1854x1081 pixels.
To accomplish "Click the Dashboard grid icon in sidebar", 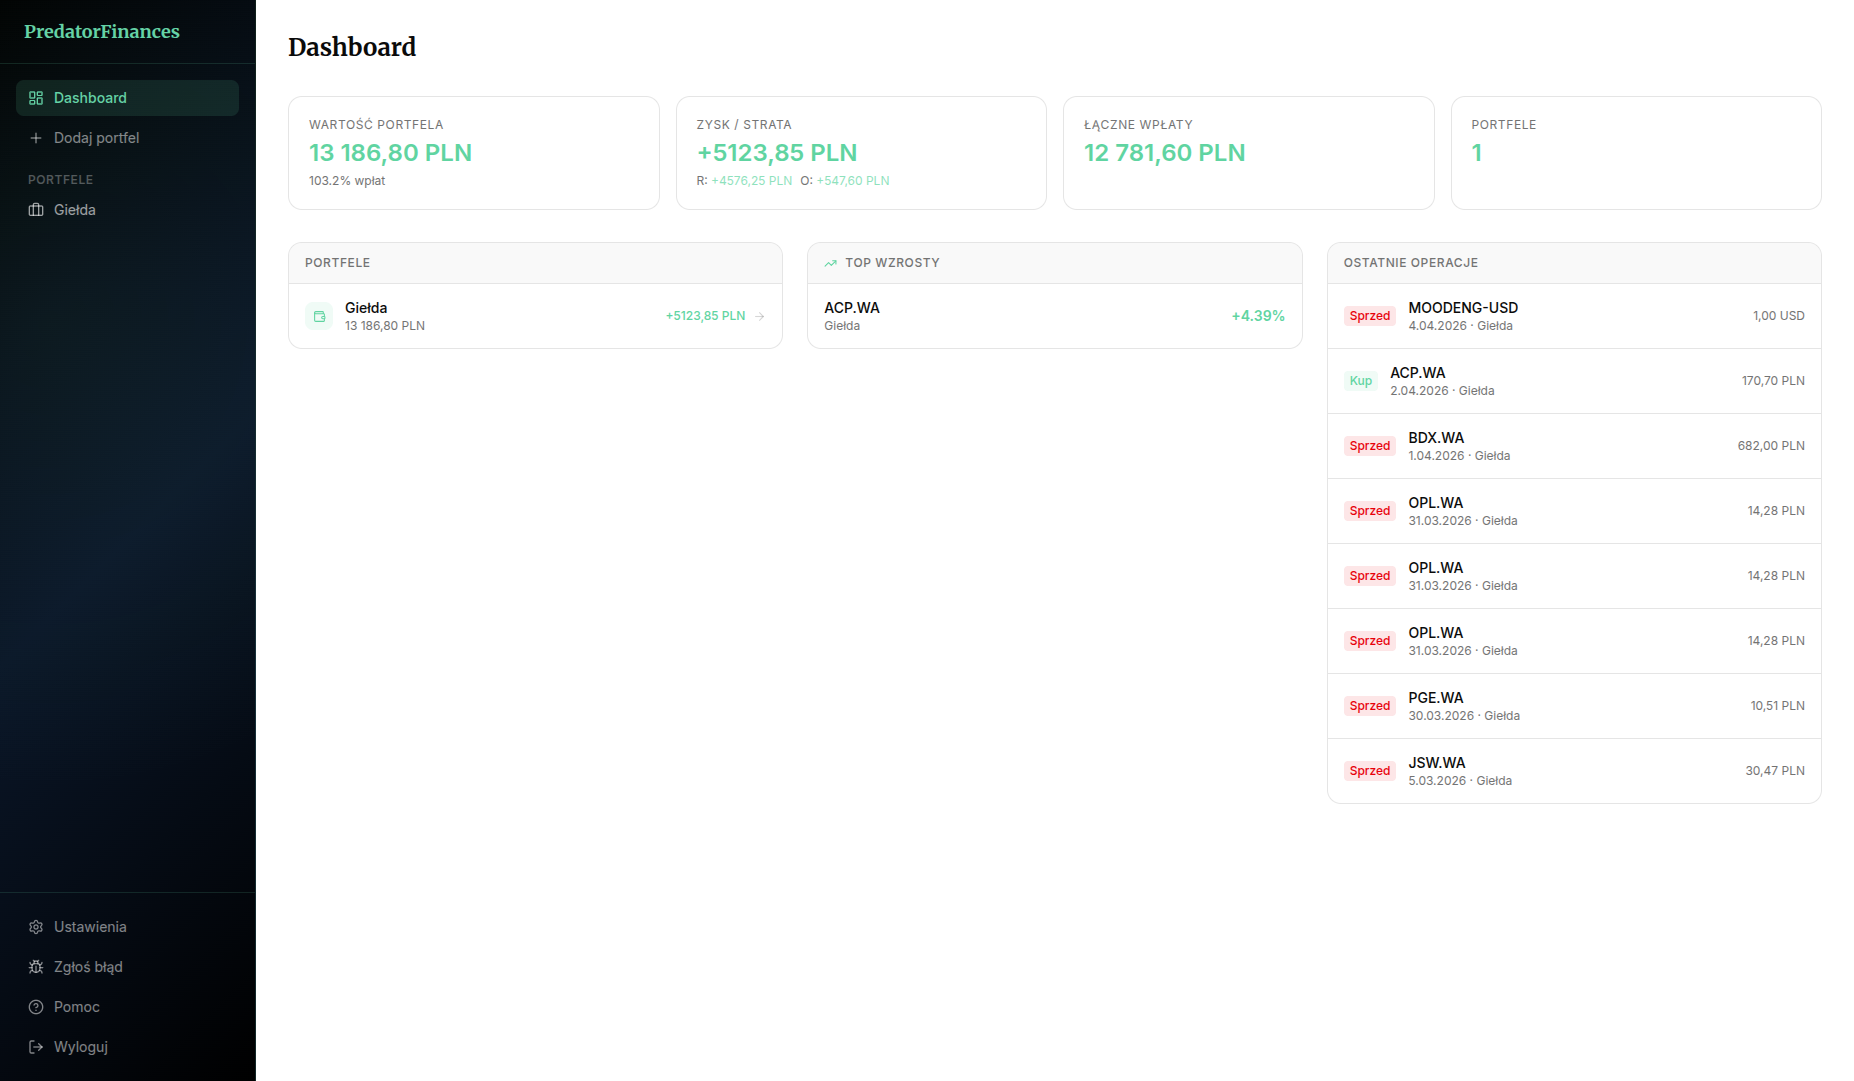I will [x=36, y=98].
